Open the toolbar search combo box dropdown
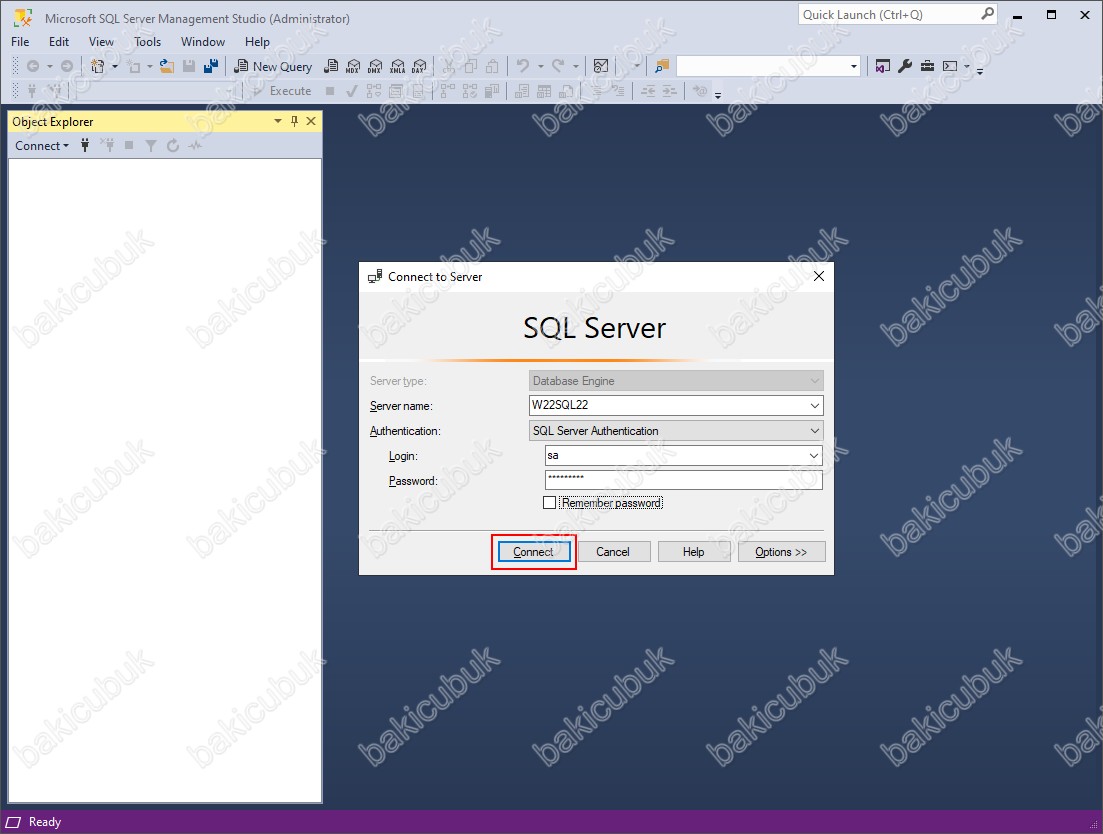This screenshot has height=834, width=1103. (853, 66)
